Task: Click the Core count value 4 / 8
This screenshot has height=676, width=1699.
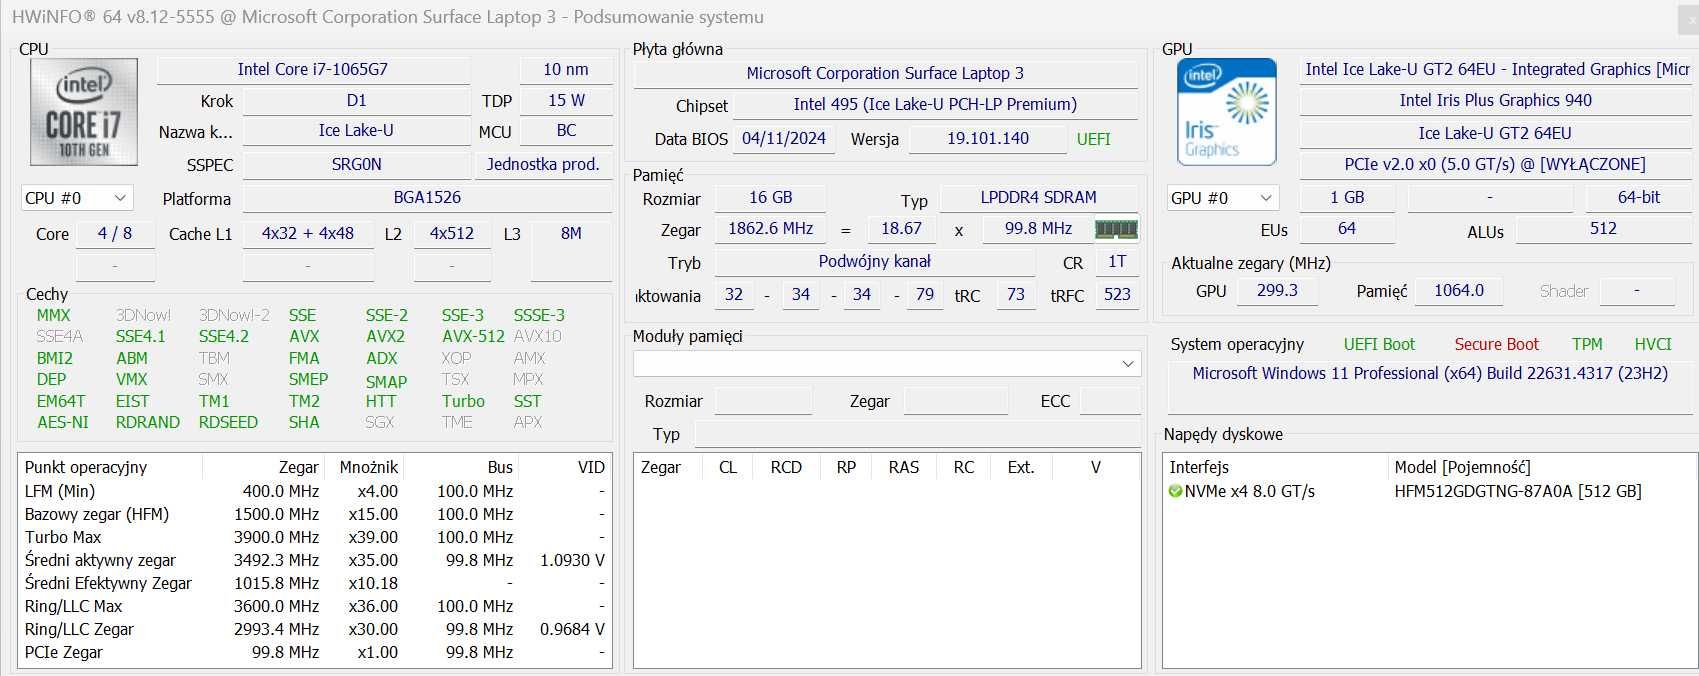Action: [115, 233]
